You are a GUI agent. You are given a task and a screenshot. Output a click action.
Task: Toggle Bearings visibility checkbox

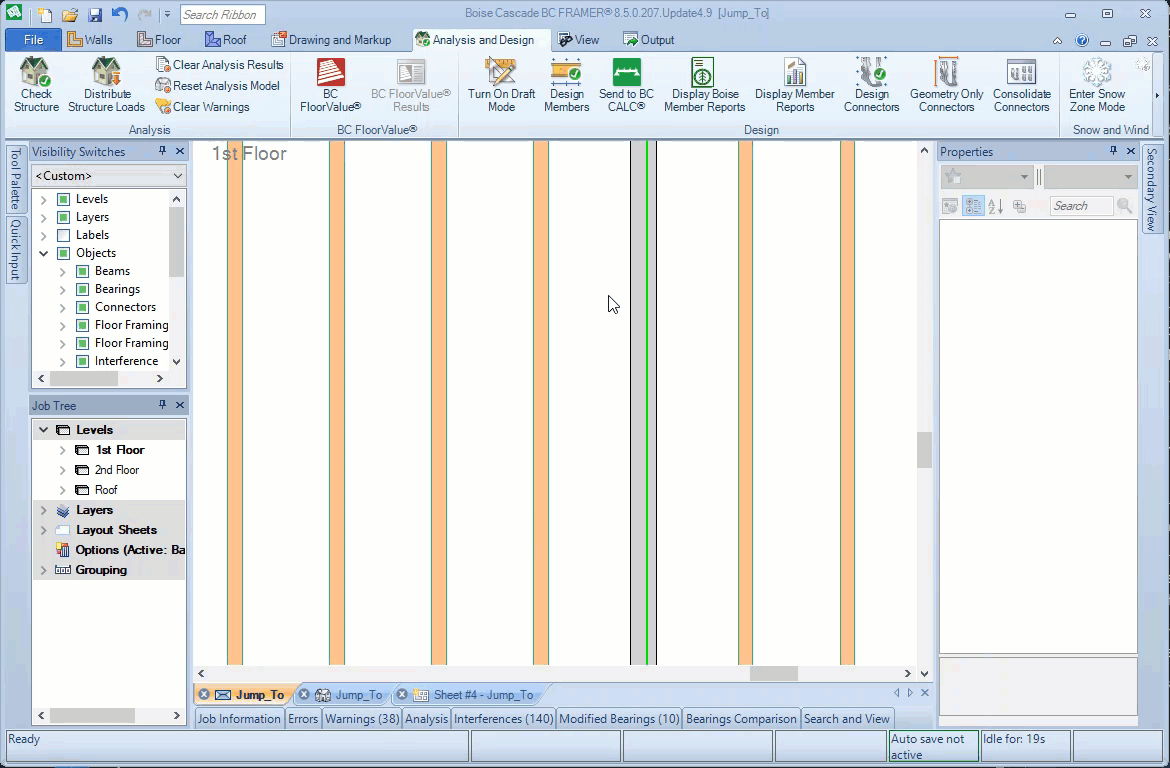click(83, 289)
